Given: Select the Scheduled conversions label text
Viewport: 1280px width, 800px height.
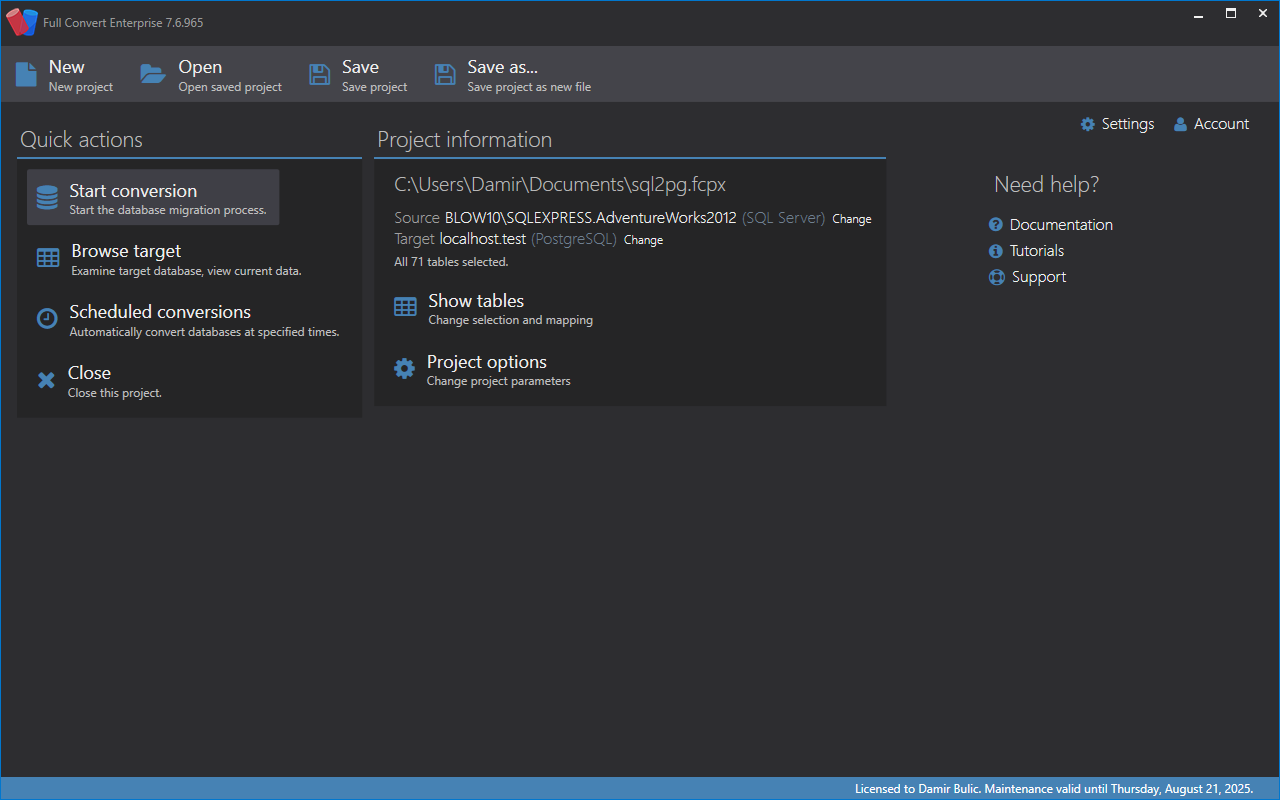Looking at the screenshot, I should pyautogui.click(x=160, y=312).
